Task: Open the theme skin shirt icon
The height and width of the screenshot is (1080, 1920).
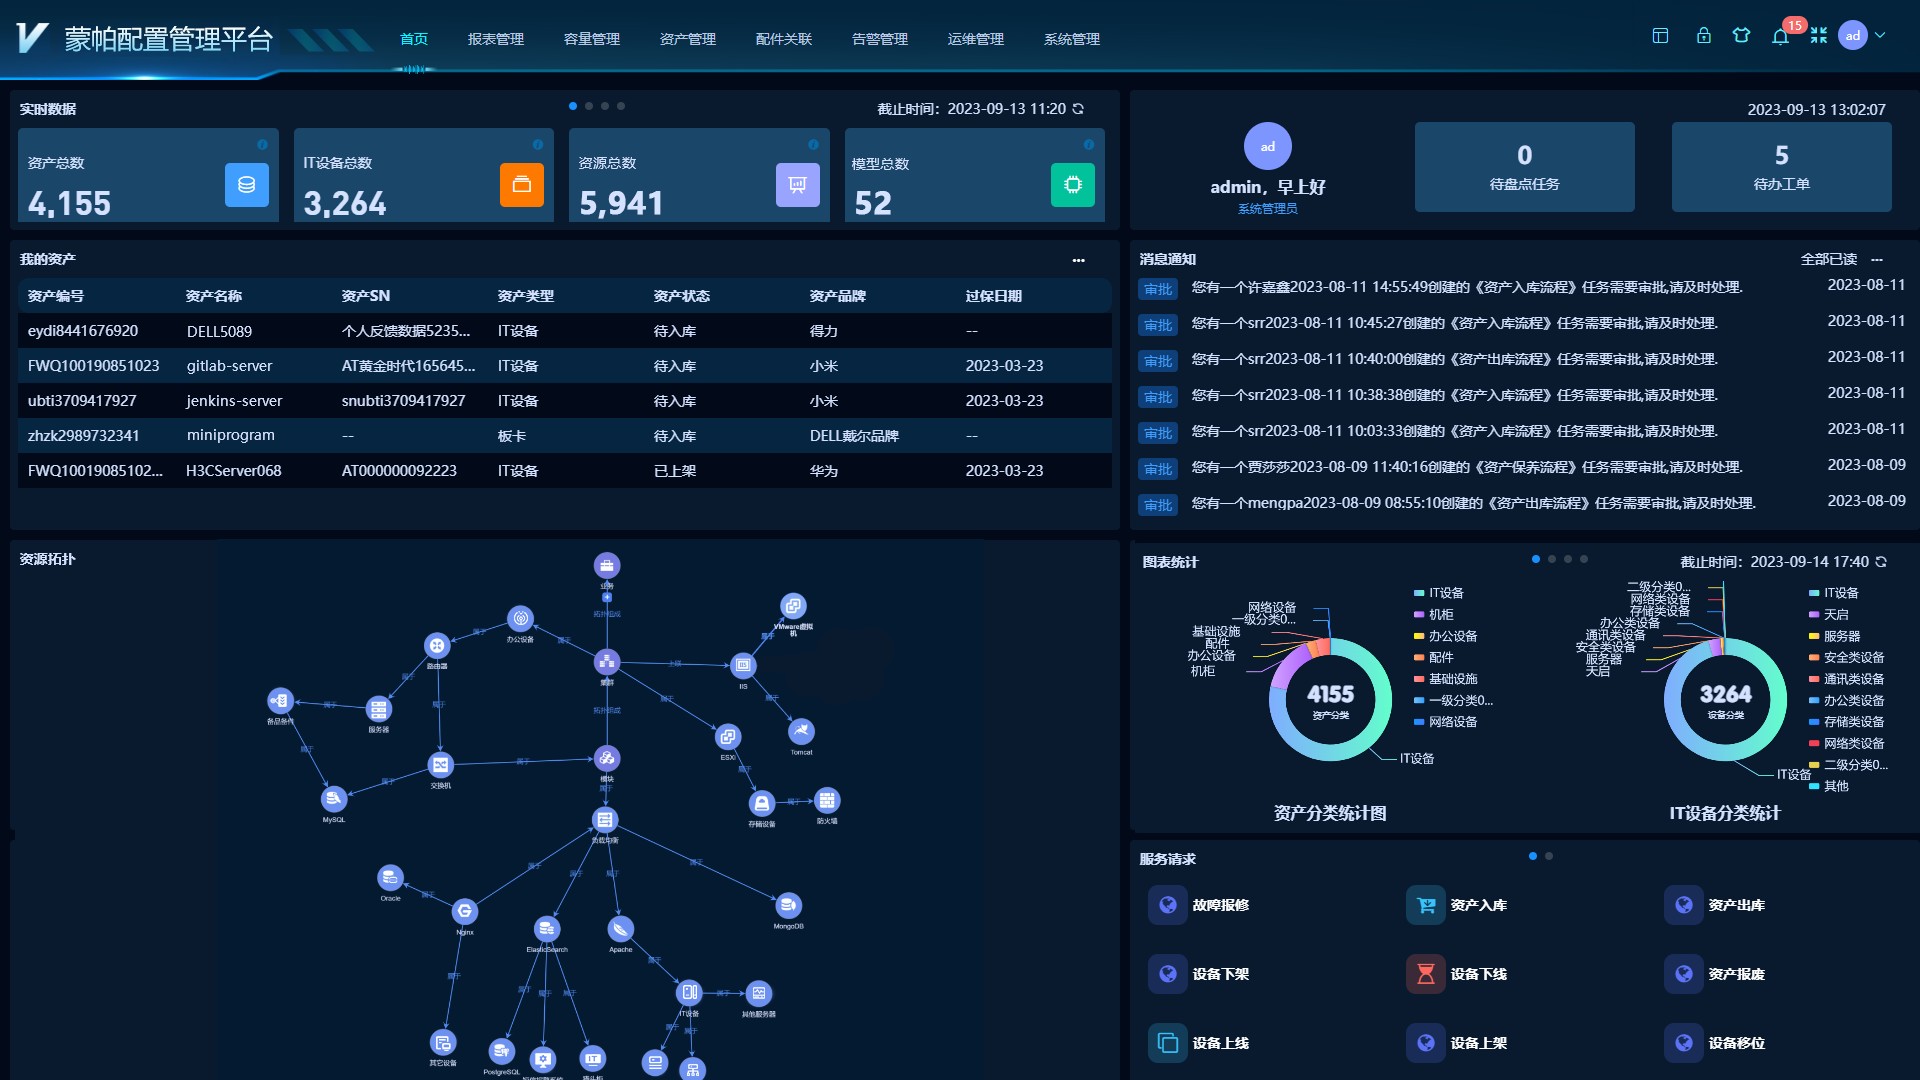Action: (1741, 36)
